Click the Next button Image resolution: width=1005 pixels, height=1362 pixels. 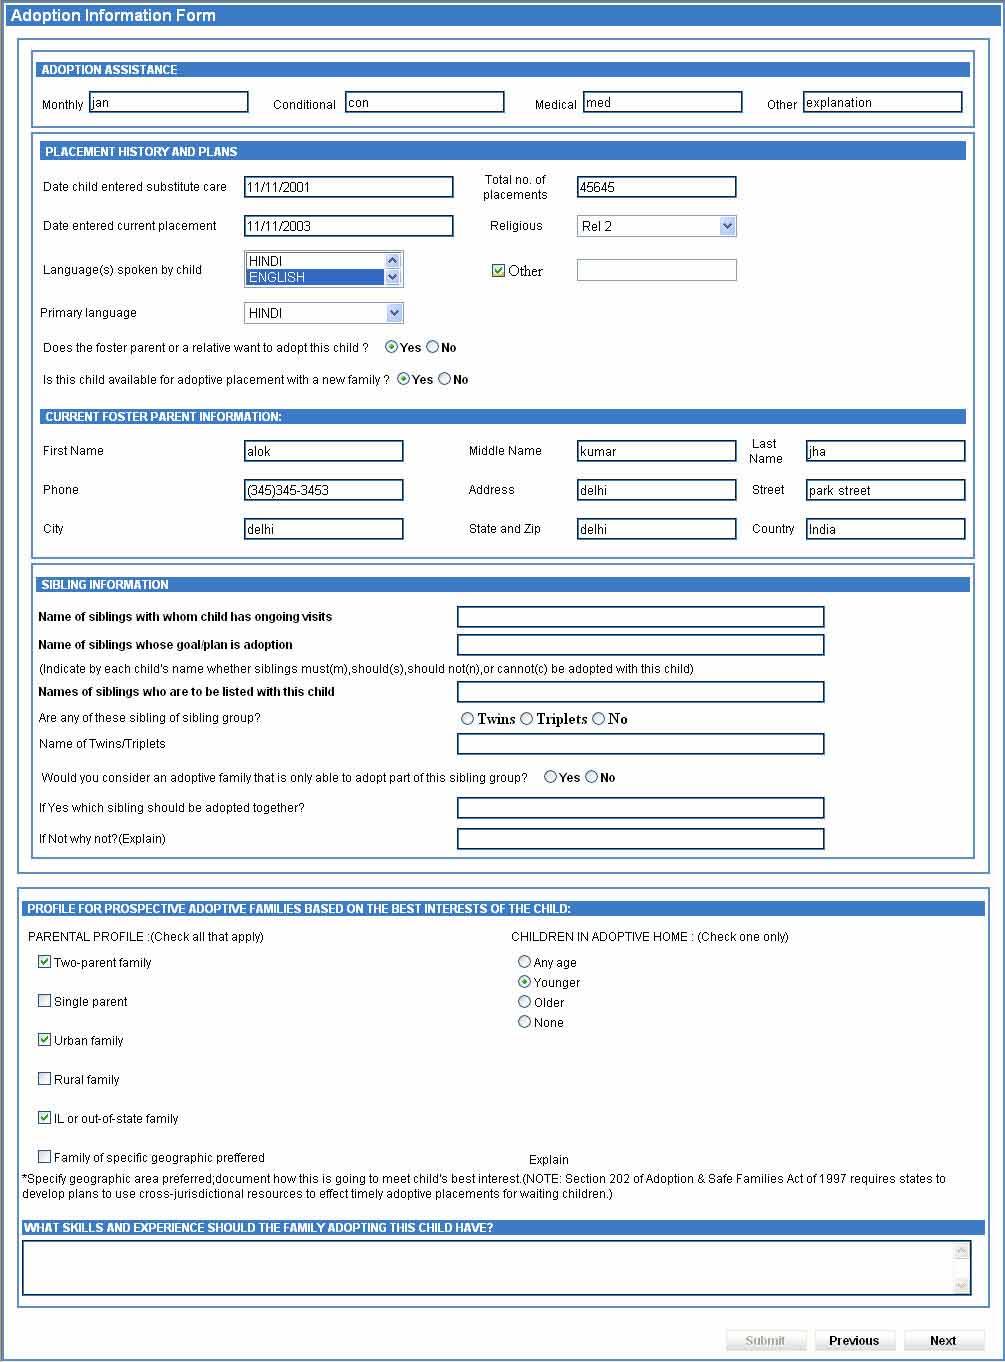click(x=943, y=1341)
